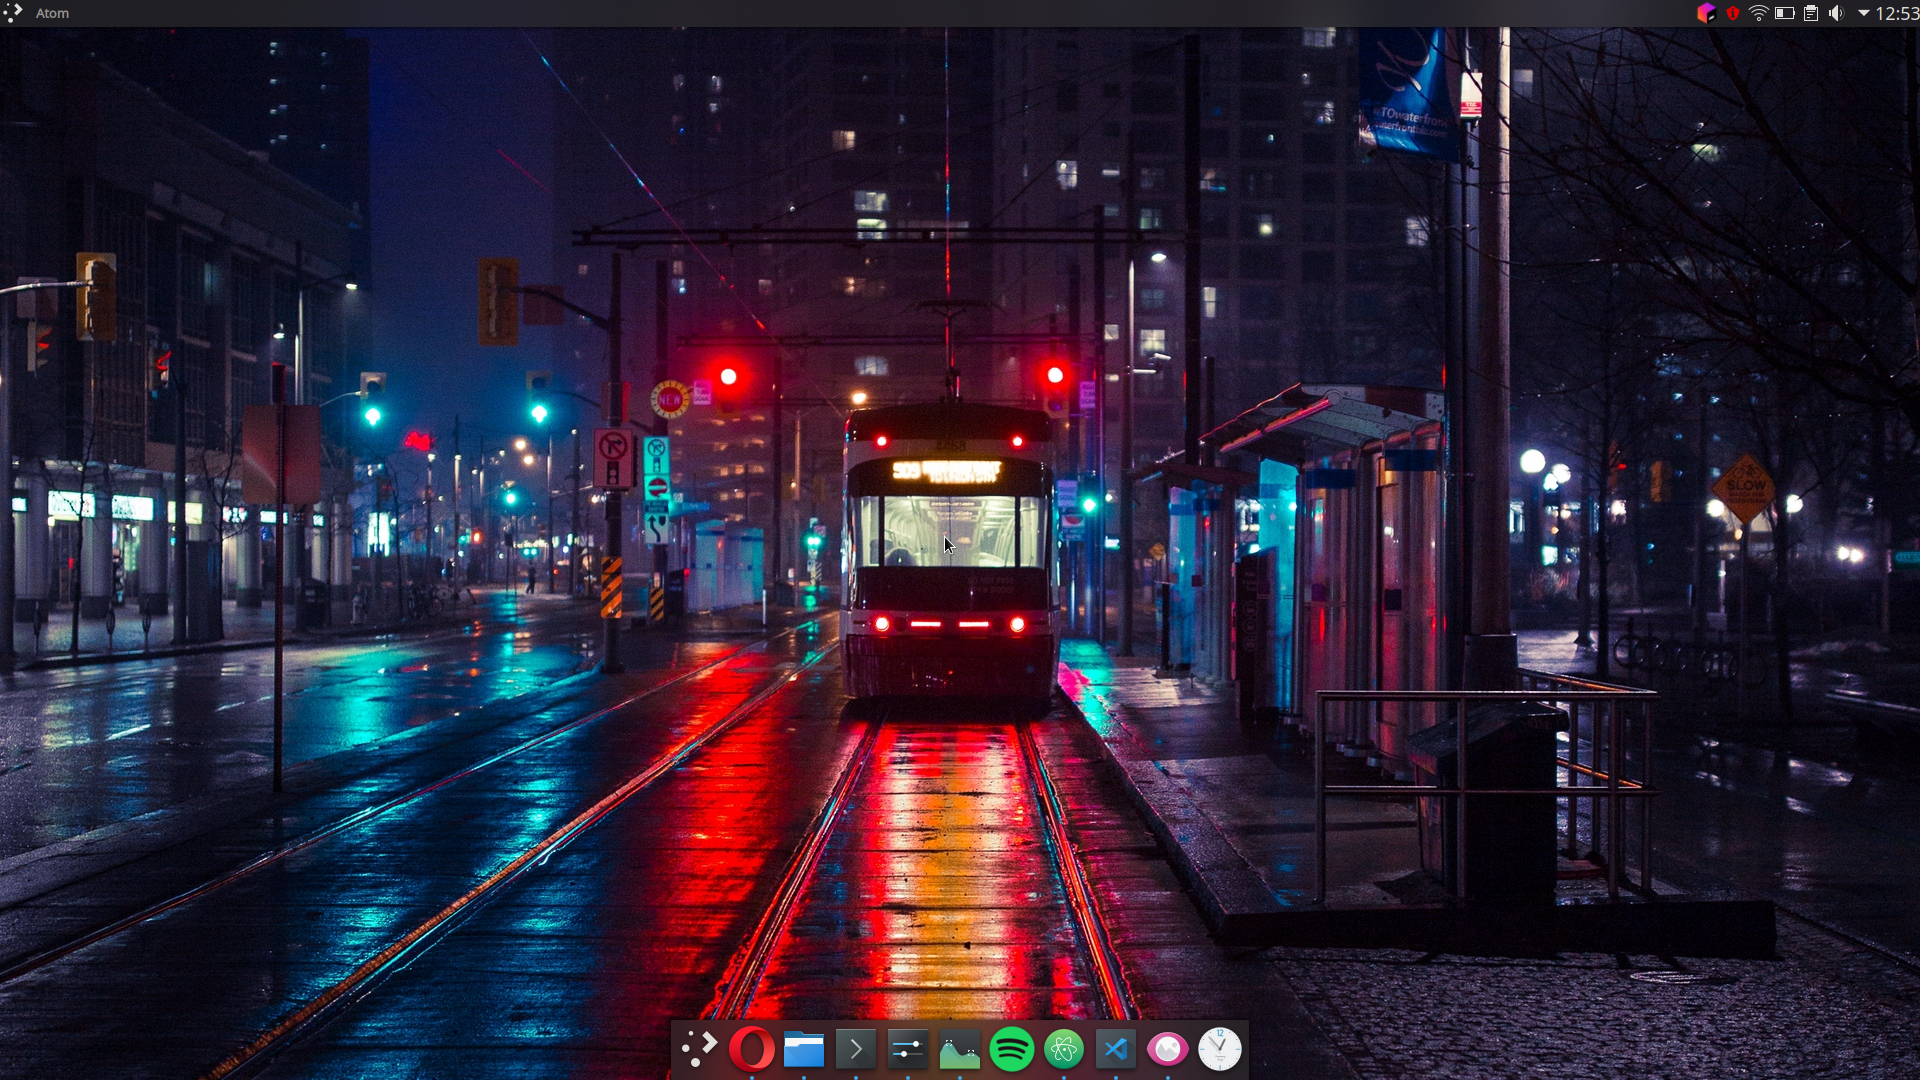Open the Wi-Fi network tray icon
Image resolution: width=1920 pixels, height=1080 pixels.
pos(1759,13)
